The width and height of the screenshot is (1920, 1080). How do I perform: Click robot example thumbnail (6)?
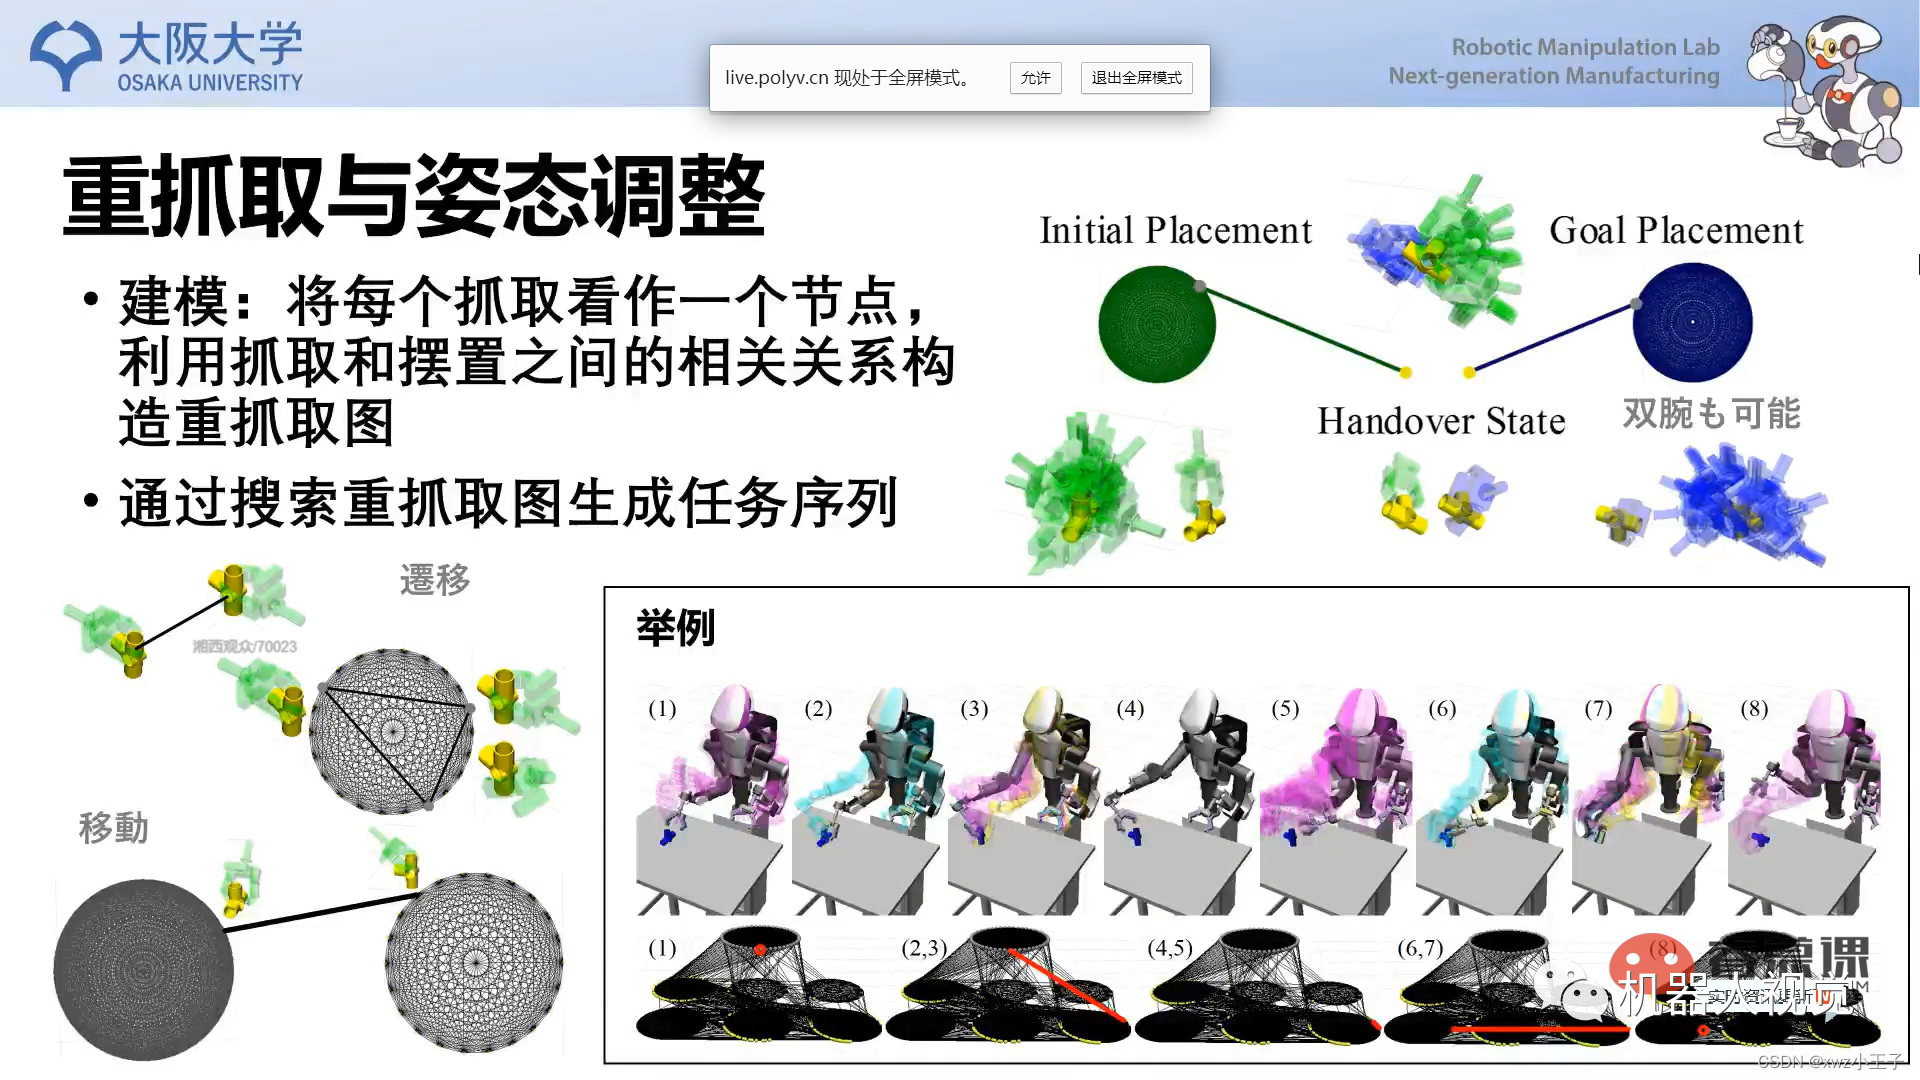click(1490, 800)
